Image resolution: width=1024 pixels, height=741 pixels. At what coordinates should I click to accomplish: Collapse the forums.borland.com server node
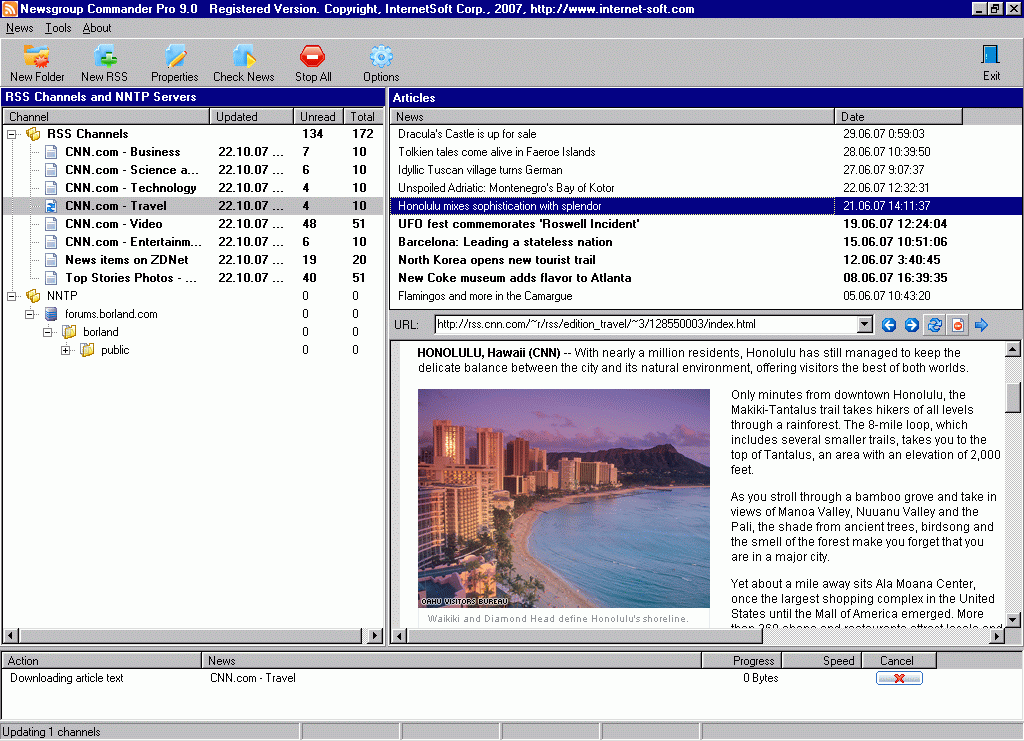tap(30, 314)
